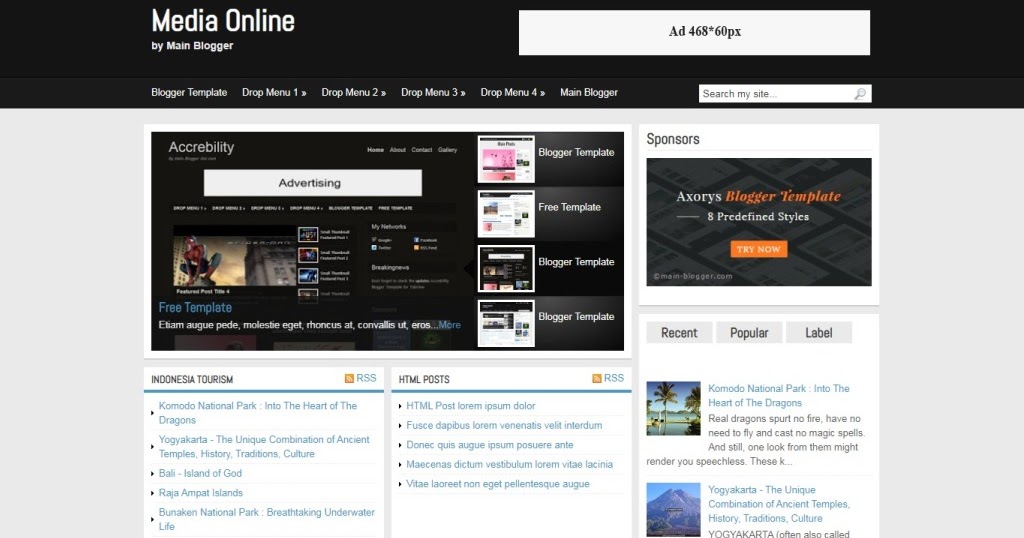This screenshot has width=1024, height=538.
Task: Open the Indonesia Tourism RSS feed icon
Action: click(349, 378)
